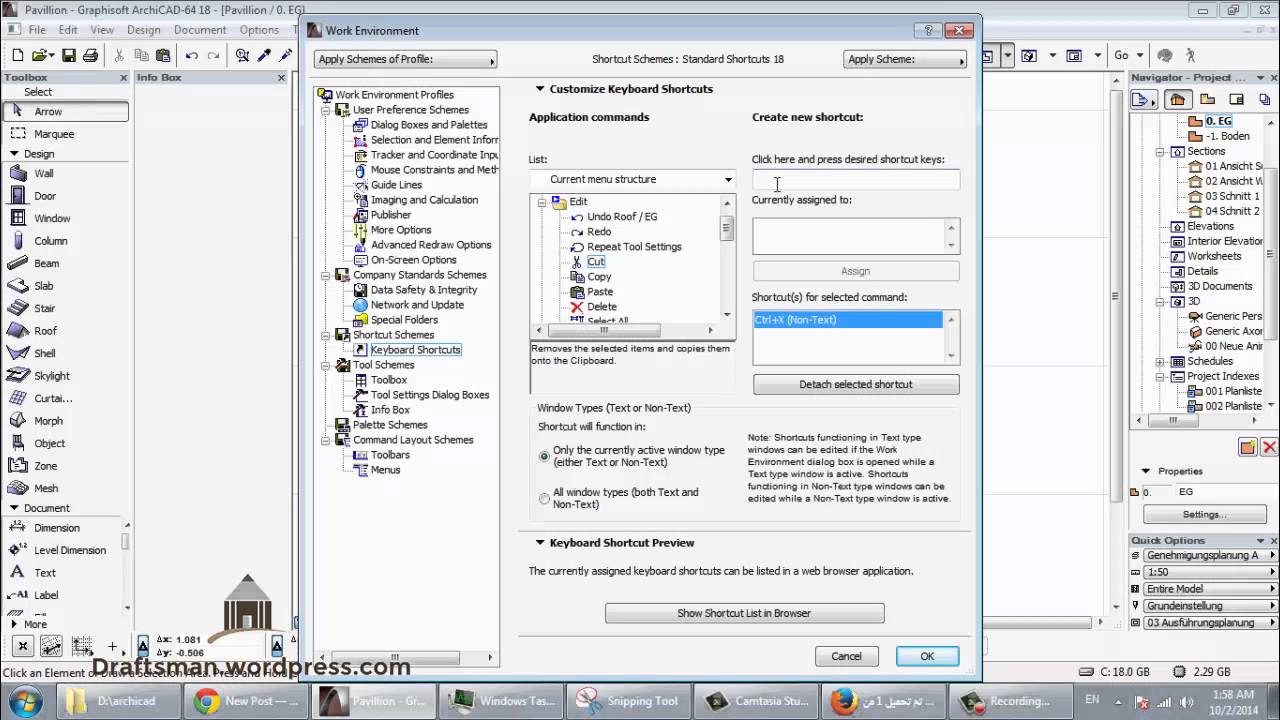Open the Firefox taskbar button
Image resolution: width=1280 pixels, height=720 pixels.
(883, 701)
